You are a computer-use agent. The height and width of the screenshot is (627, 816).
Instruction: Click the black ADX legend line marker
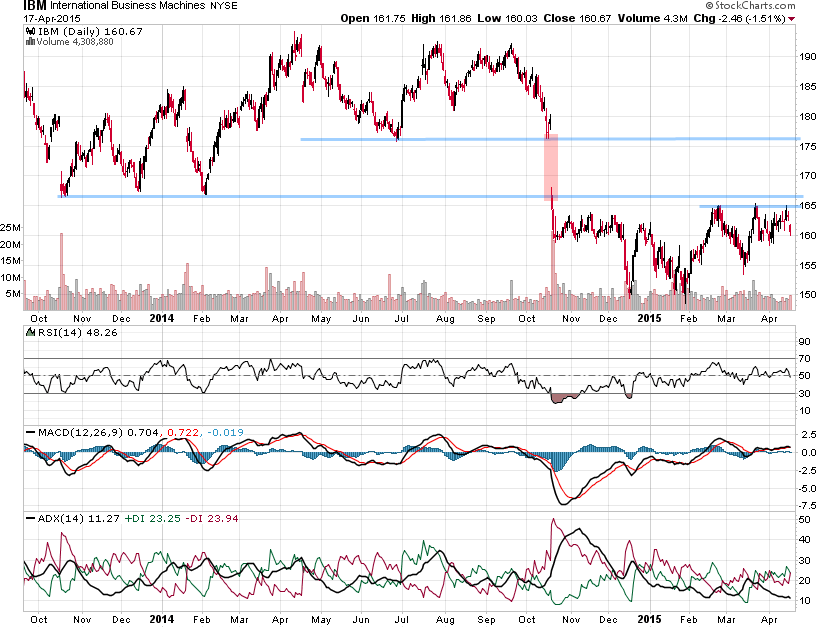tap(31, 518)
